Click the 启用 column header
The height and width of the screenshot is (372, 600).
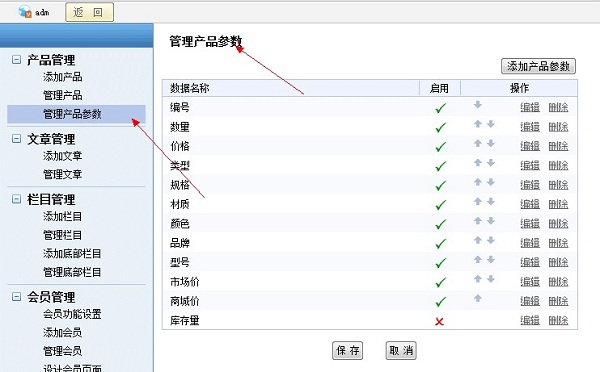(x=439, y=88)
